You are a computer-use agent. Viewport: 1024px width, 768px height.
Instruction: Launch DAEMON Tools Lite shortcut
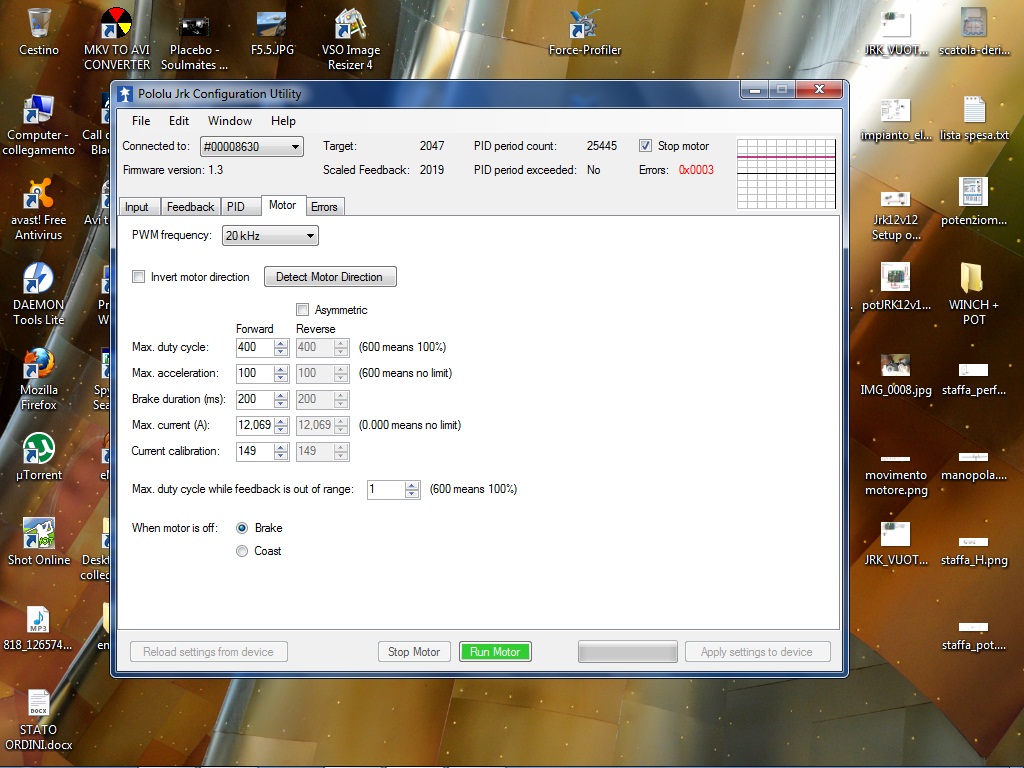[39, 294]
